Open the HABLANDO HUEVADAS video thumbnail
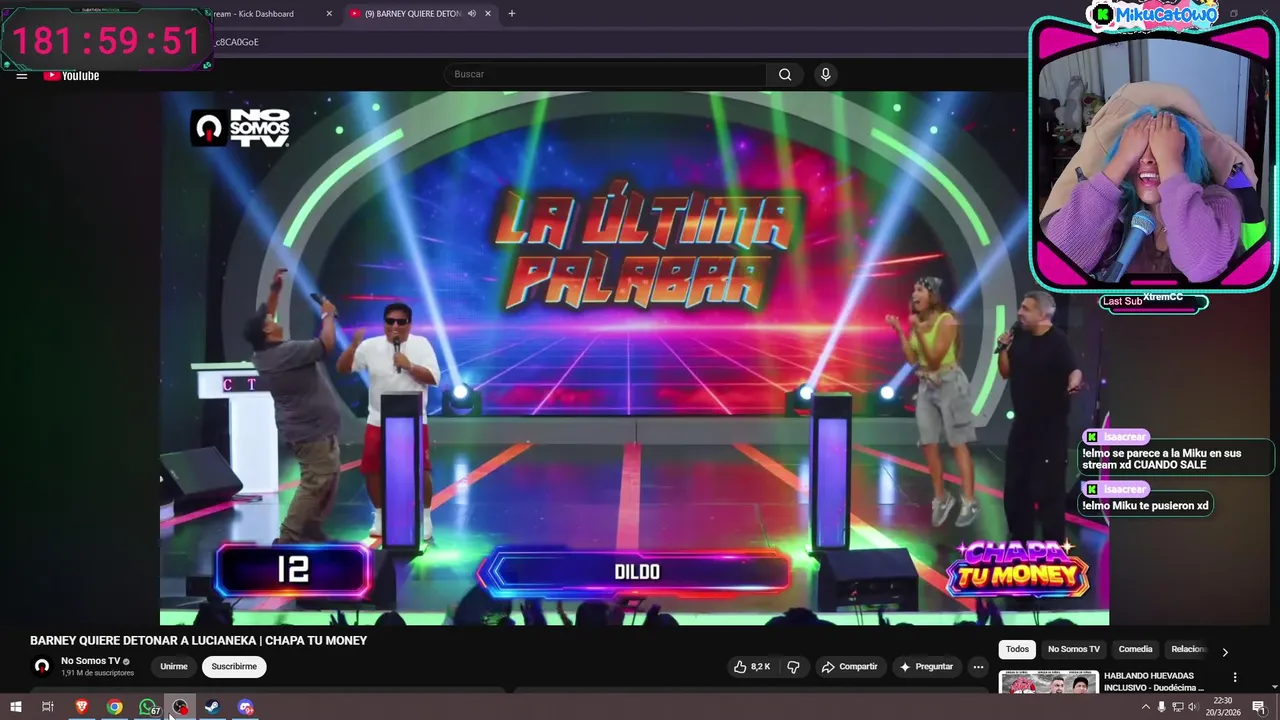The height and width of the screenshot is (720, 1280). [1048, 682]
